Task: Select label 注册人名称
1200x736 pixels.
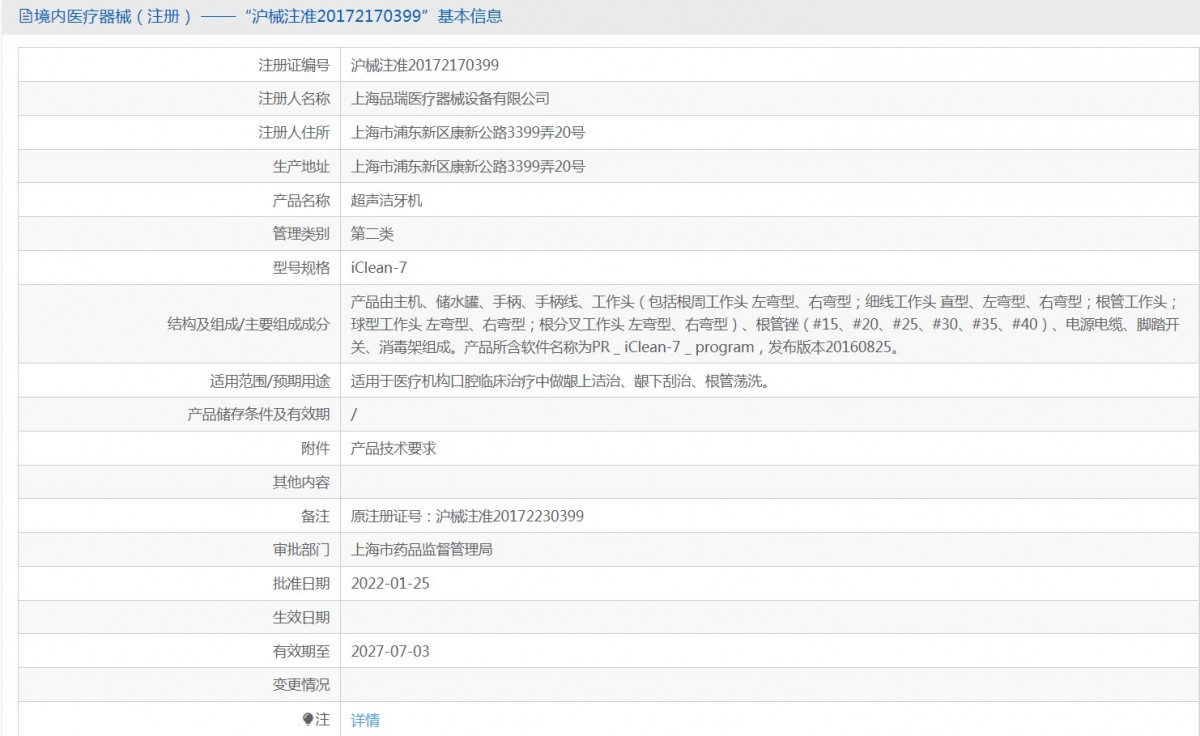Action: 293,99
